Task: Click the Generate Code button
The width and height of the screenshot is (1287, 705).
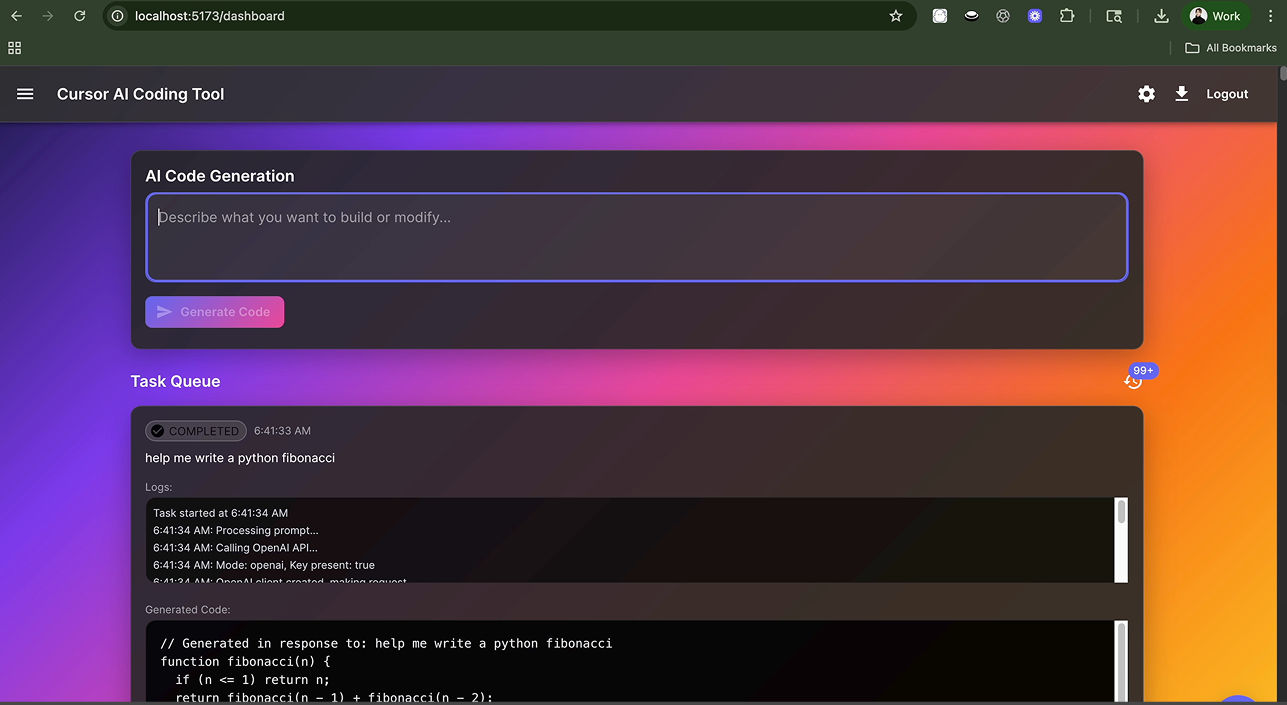Action: pyautogui.click(x=215, y=312)
